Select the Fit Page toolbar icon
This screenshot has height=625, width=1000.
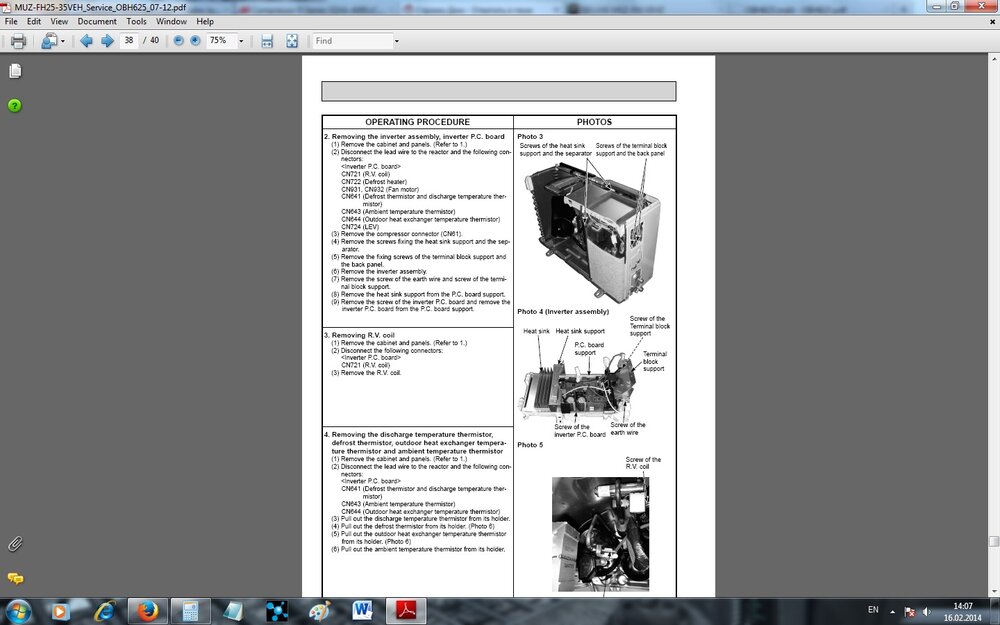[x=293, y=41]
